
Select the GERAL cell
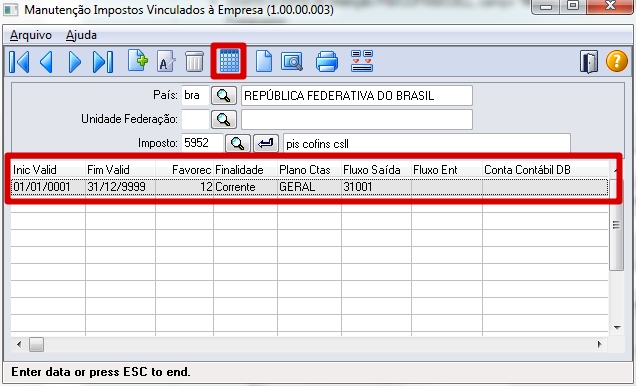coord(309,187)
